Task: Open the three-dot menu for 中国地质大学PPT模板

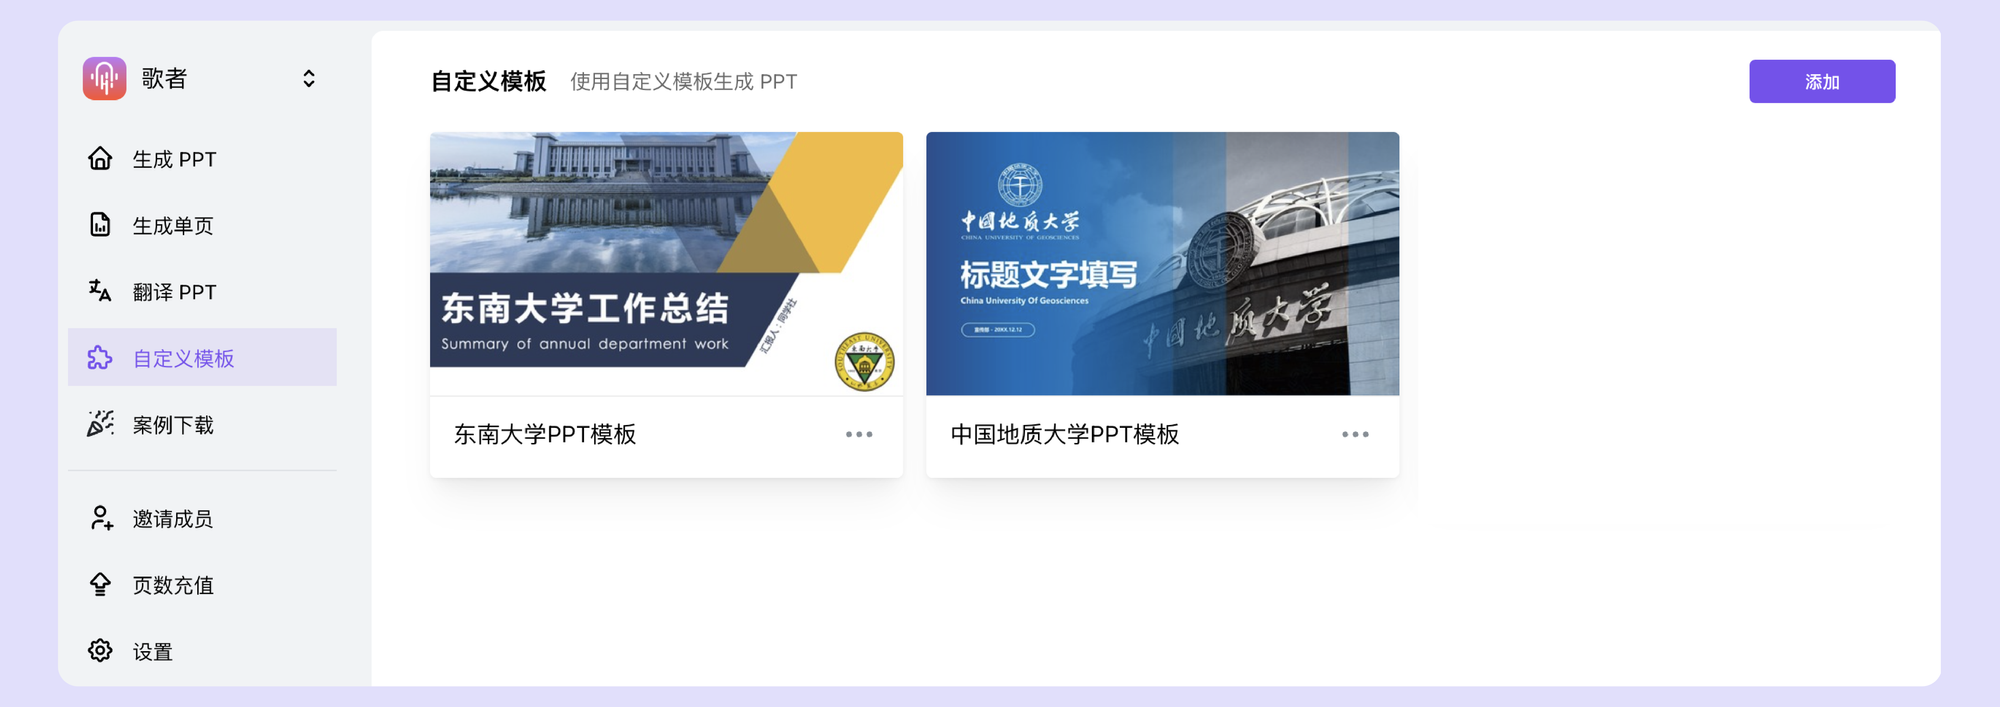Action: 1355,435
